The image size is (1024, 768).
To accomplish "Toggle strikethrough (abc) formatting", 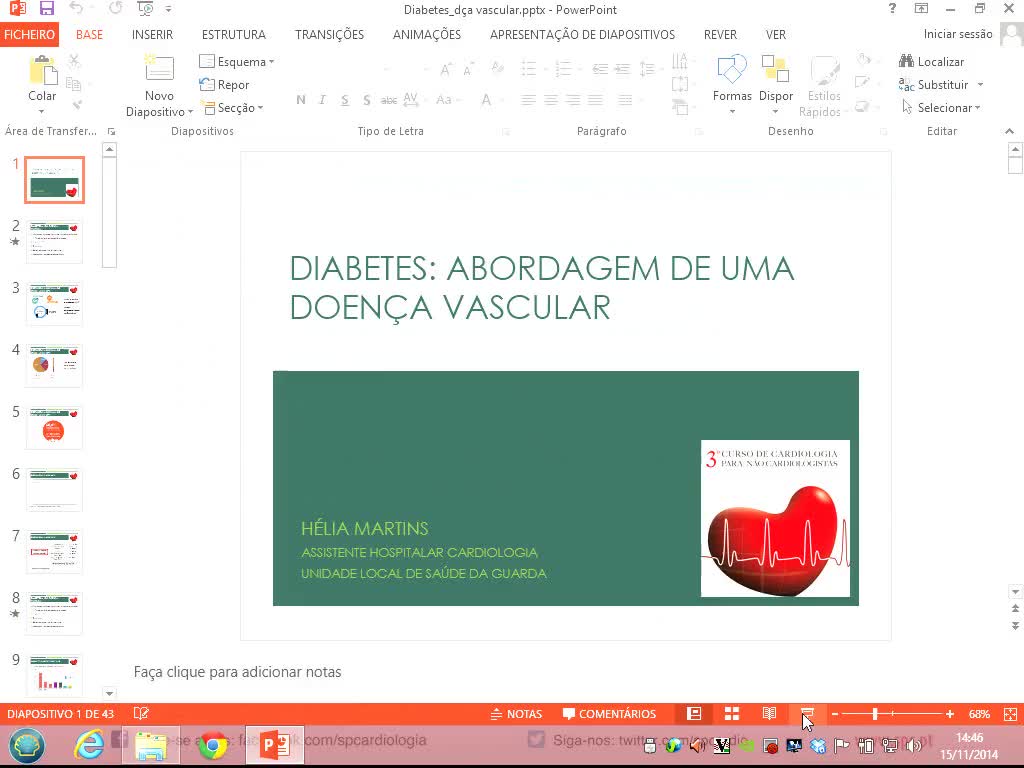I will click(389, 100).
